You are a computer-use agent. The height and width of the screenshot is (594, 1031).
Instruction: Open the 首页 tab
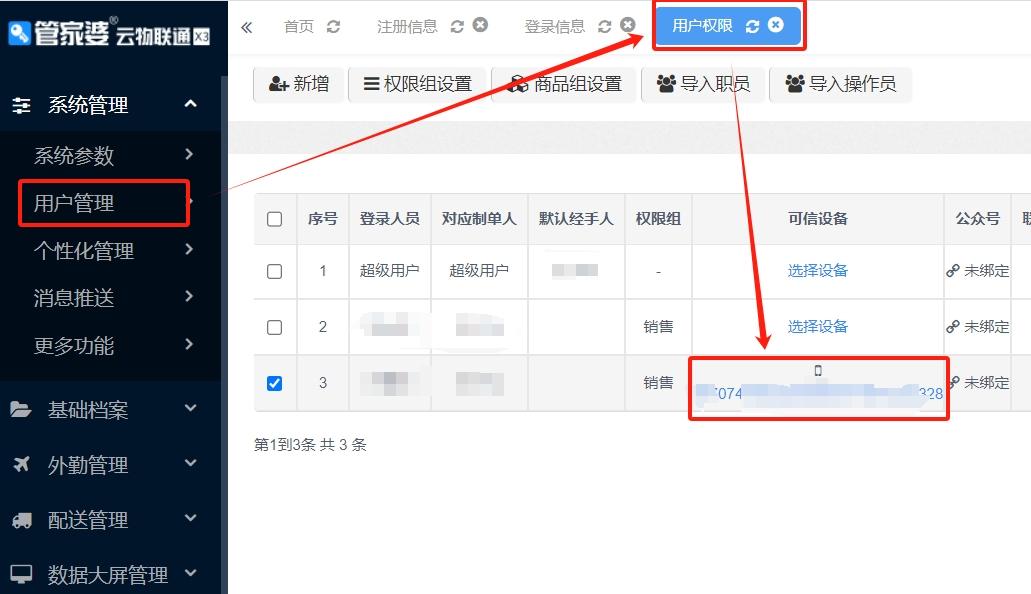tap(299, 26)
